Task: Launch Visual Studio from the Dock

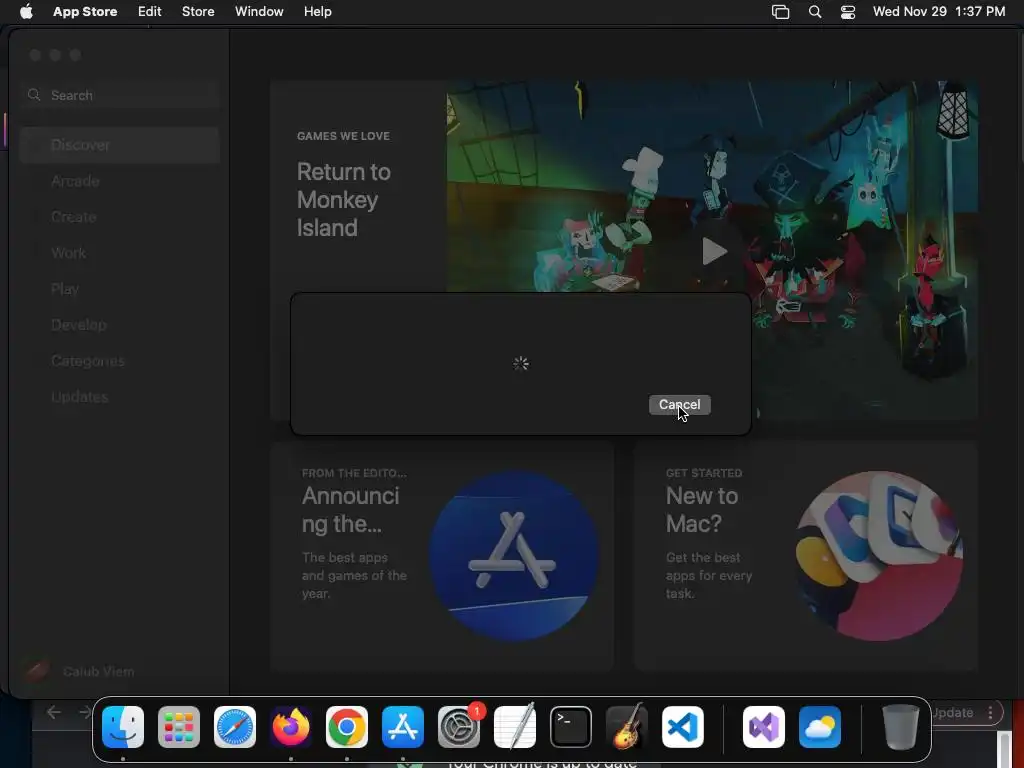Action: (x=763, y=727)
